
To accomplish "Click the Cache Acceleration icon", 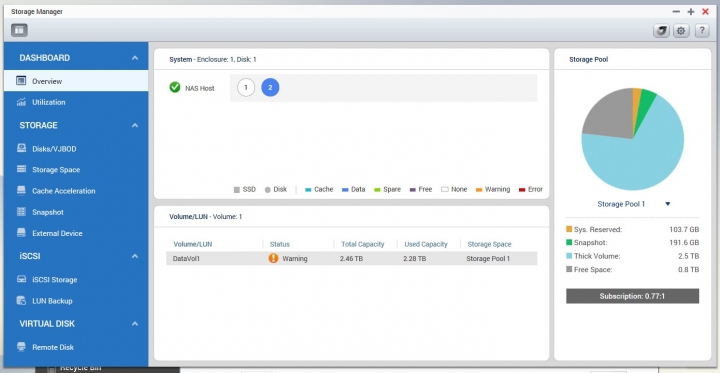I will 21,190.
